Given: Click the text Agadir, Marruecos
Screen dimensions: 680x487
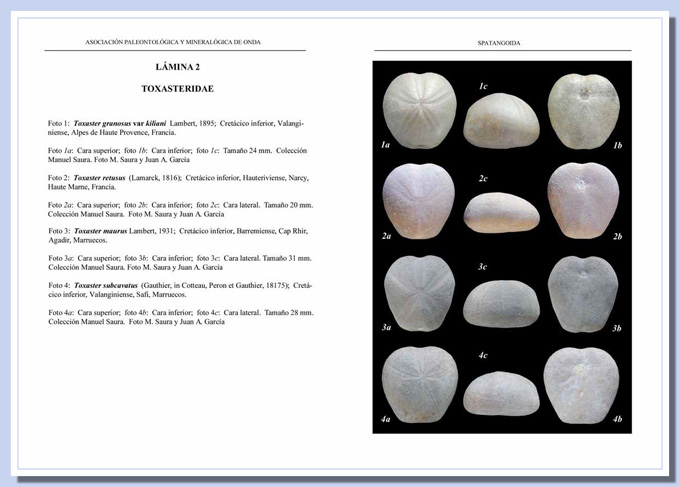Looking at the screenshot, I should point(78,240).
